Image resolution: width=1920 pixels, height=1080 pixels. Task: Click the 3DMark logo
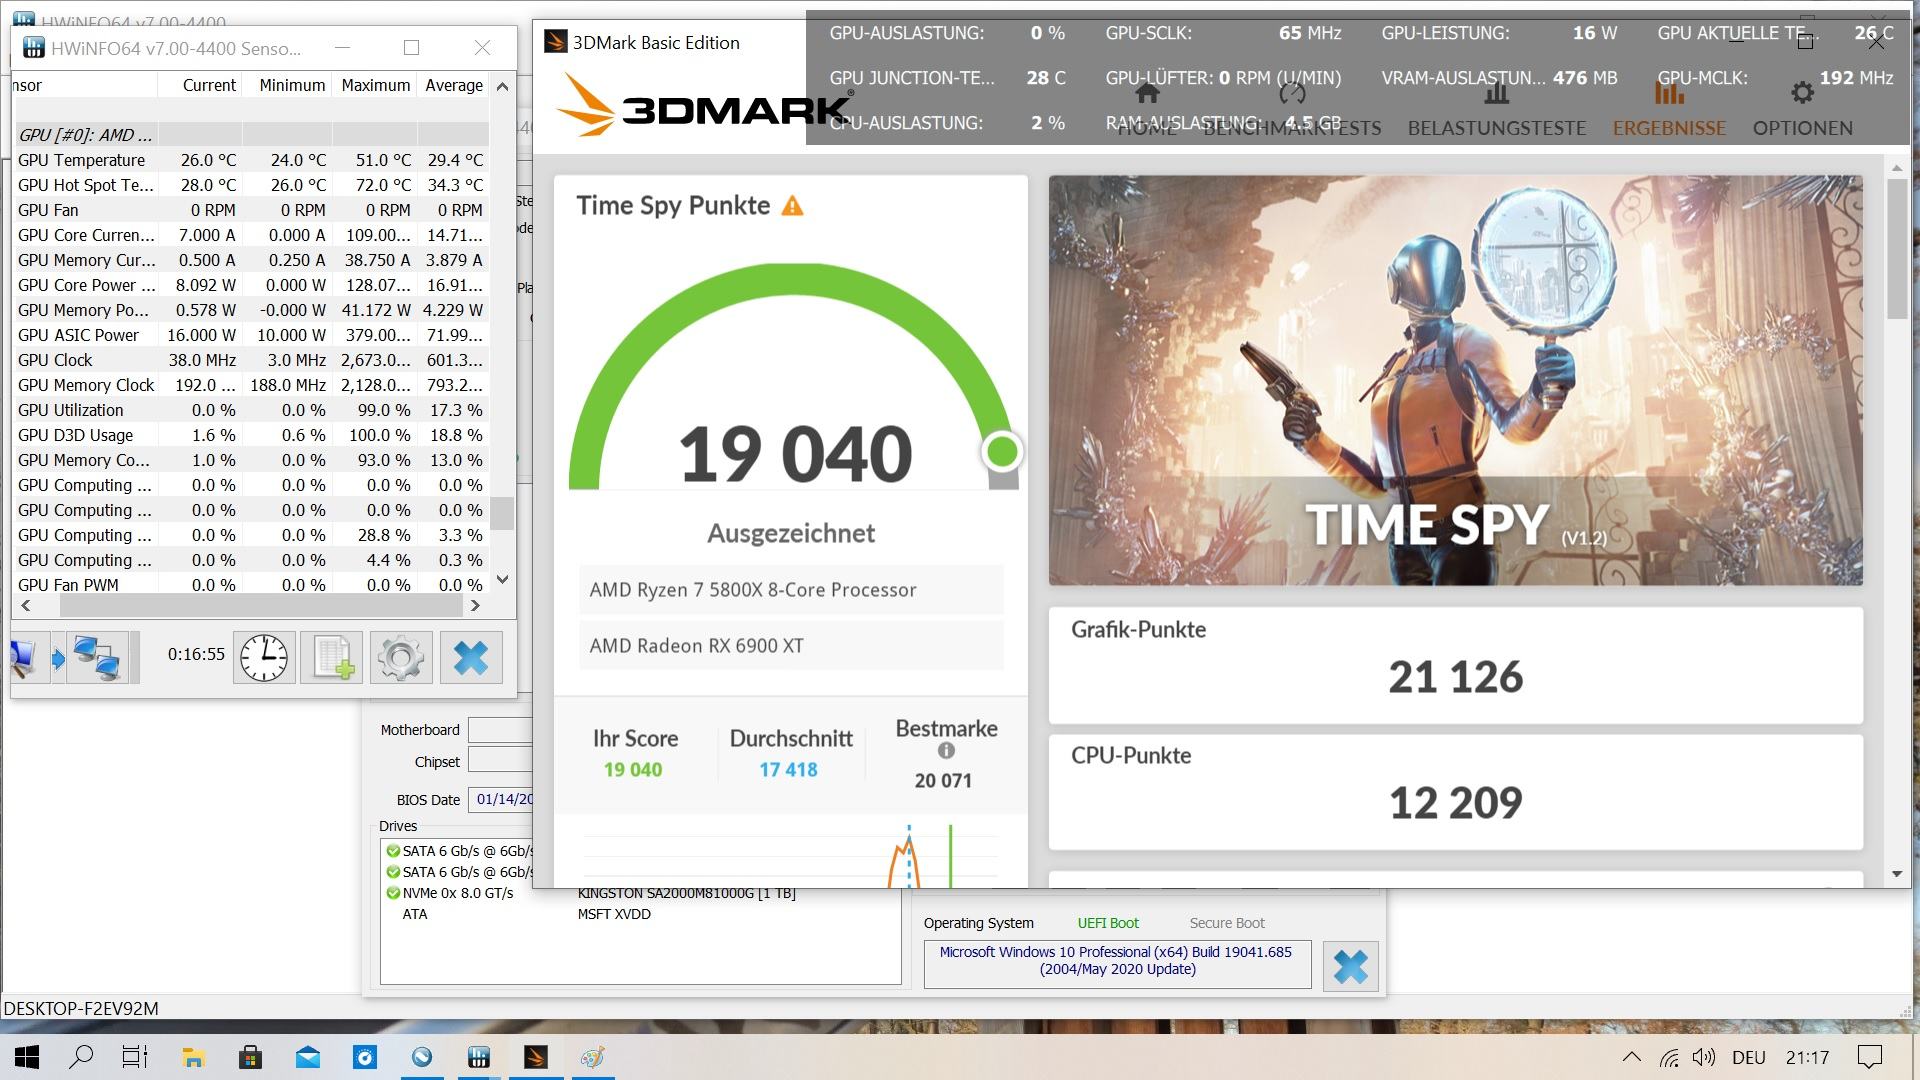click(705, 104)
